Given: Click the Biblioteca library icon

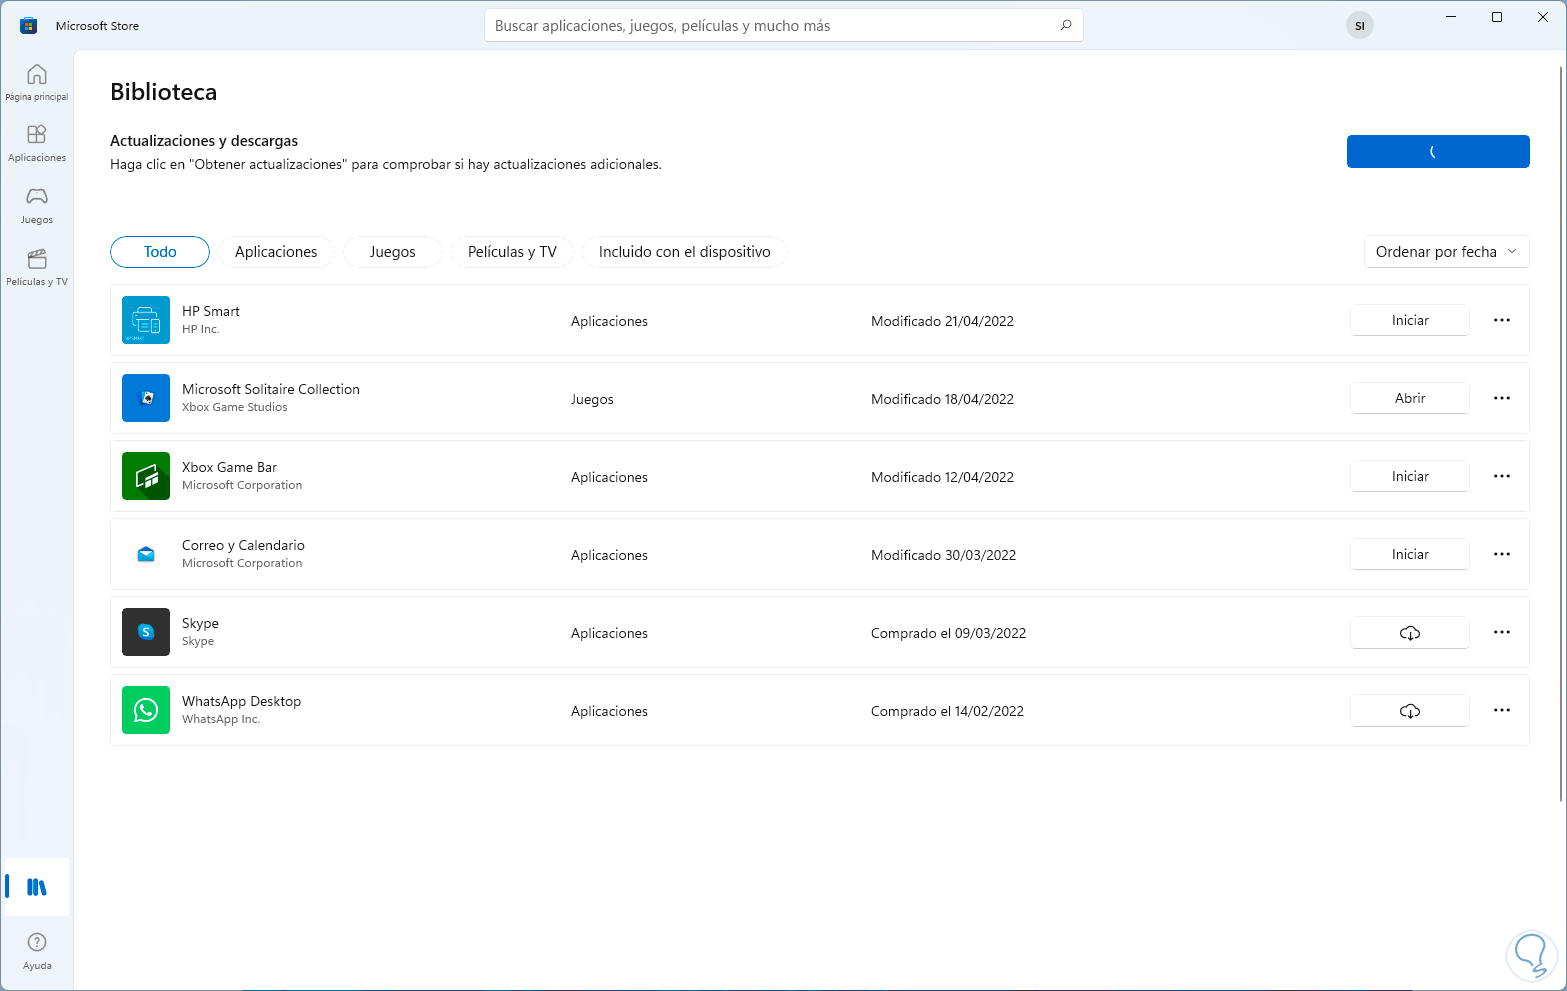Looking at the screenshot, I should tap(37, 887).
